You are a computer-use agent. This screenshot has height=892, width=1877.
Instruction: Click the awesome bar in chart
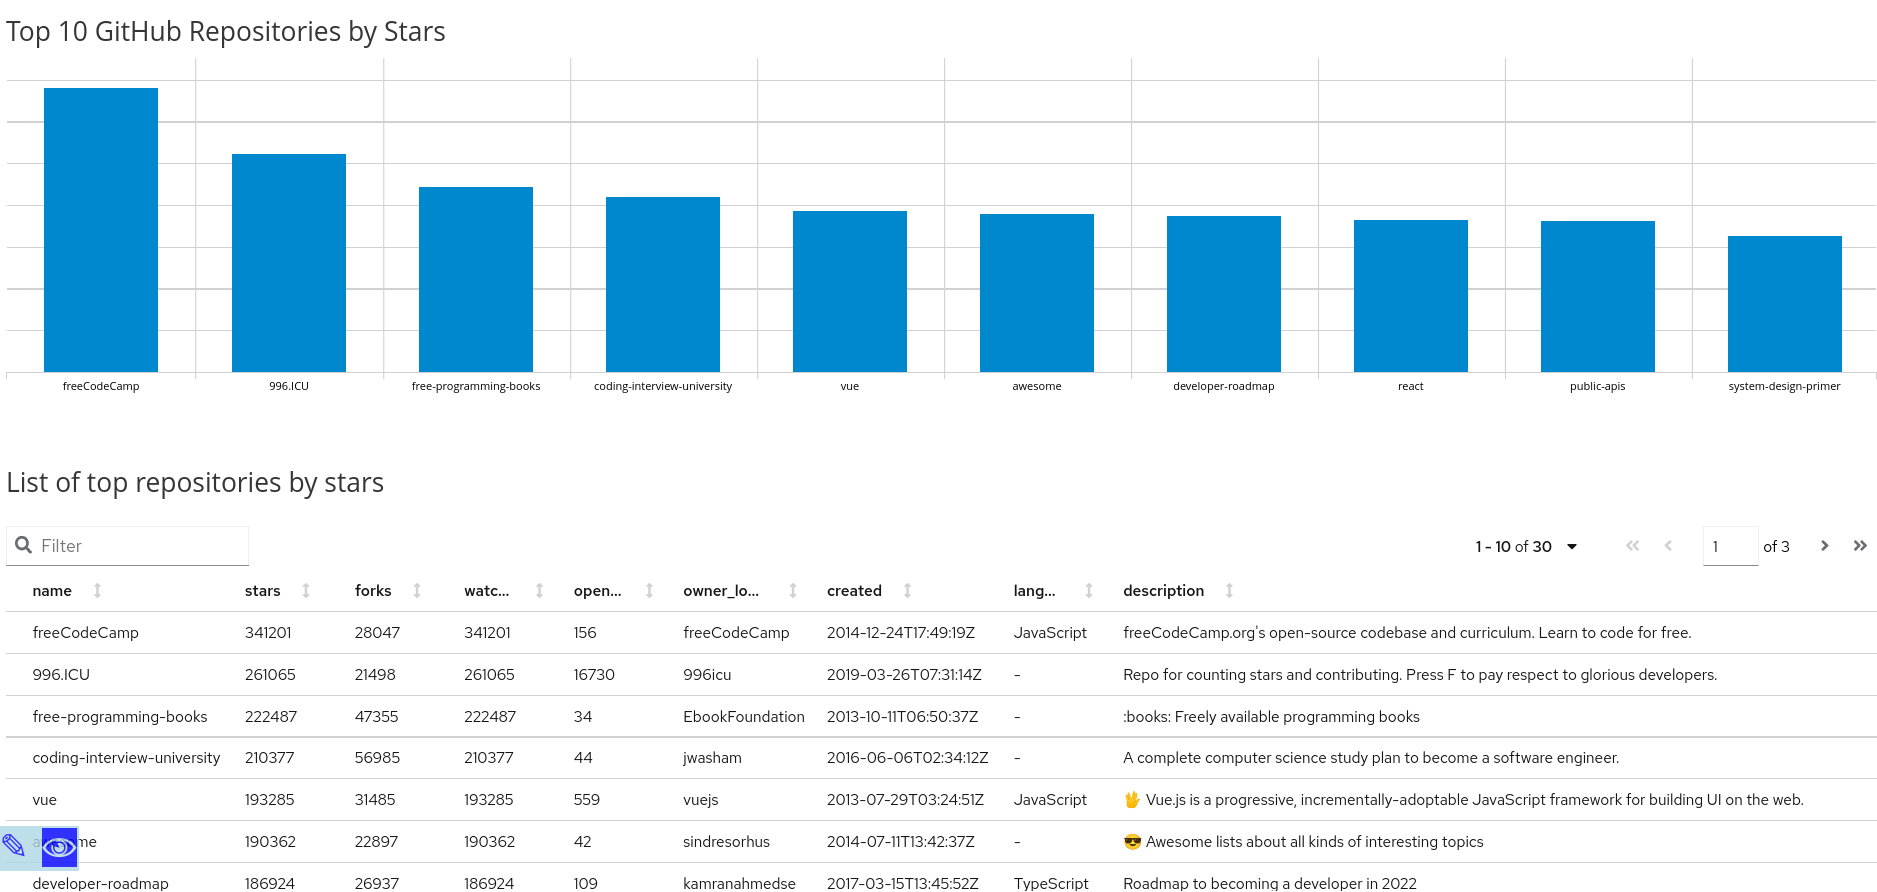pyautogui.click(x=1037, y=293)
